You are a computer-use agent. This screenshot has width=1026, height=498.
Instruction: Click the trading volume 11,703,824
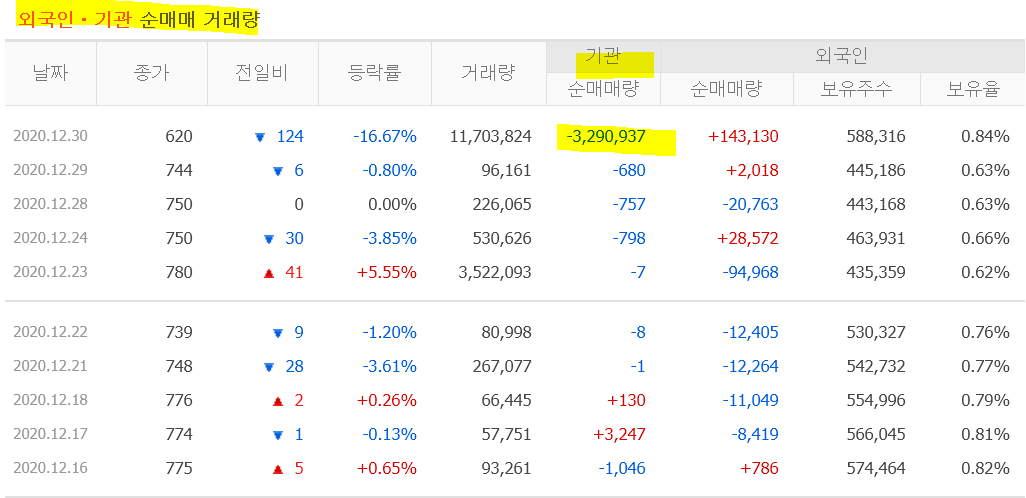(x=491, y=137)
